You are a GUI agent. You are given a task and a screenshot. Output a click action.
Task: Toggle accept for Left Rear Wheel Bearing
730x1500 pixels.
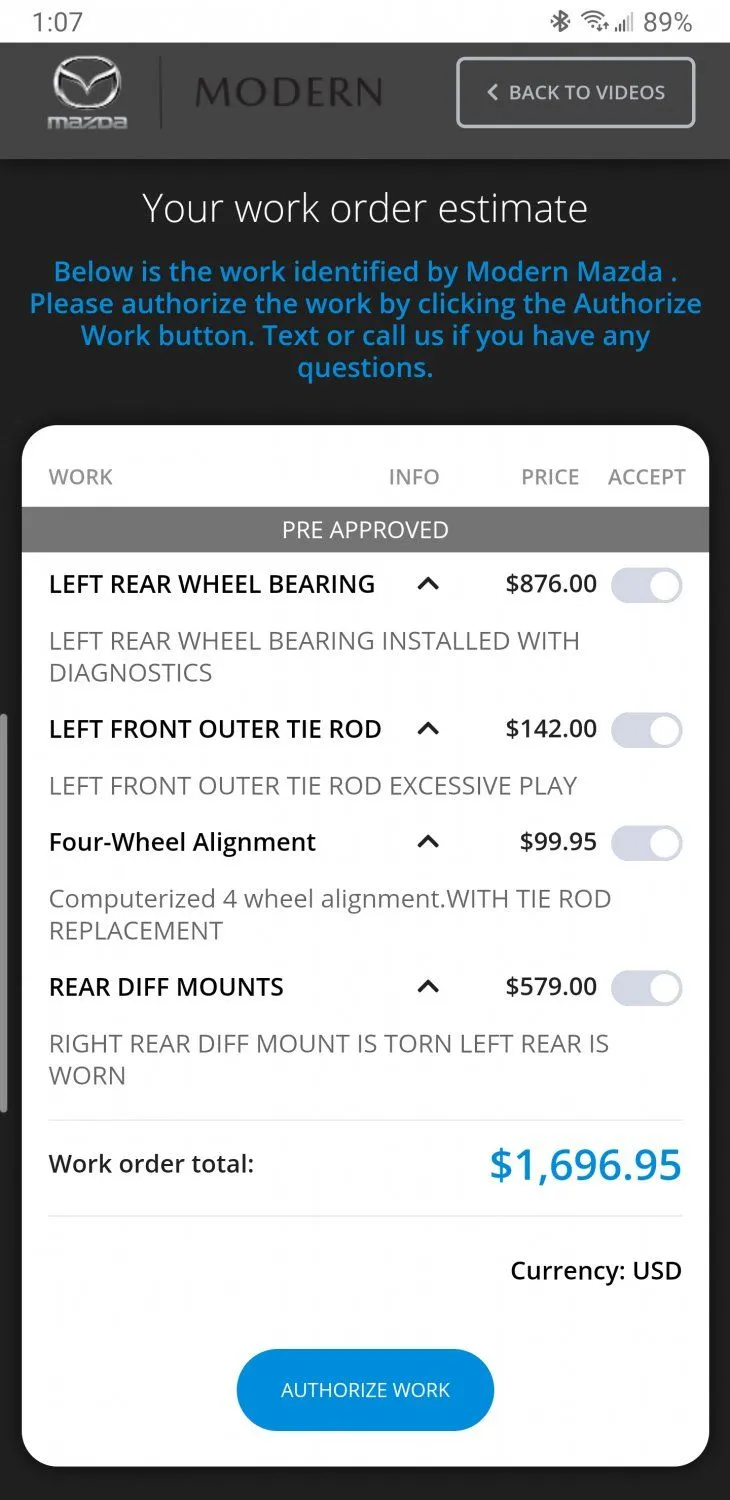tap(647, 585)
